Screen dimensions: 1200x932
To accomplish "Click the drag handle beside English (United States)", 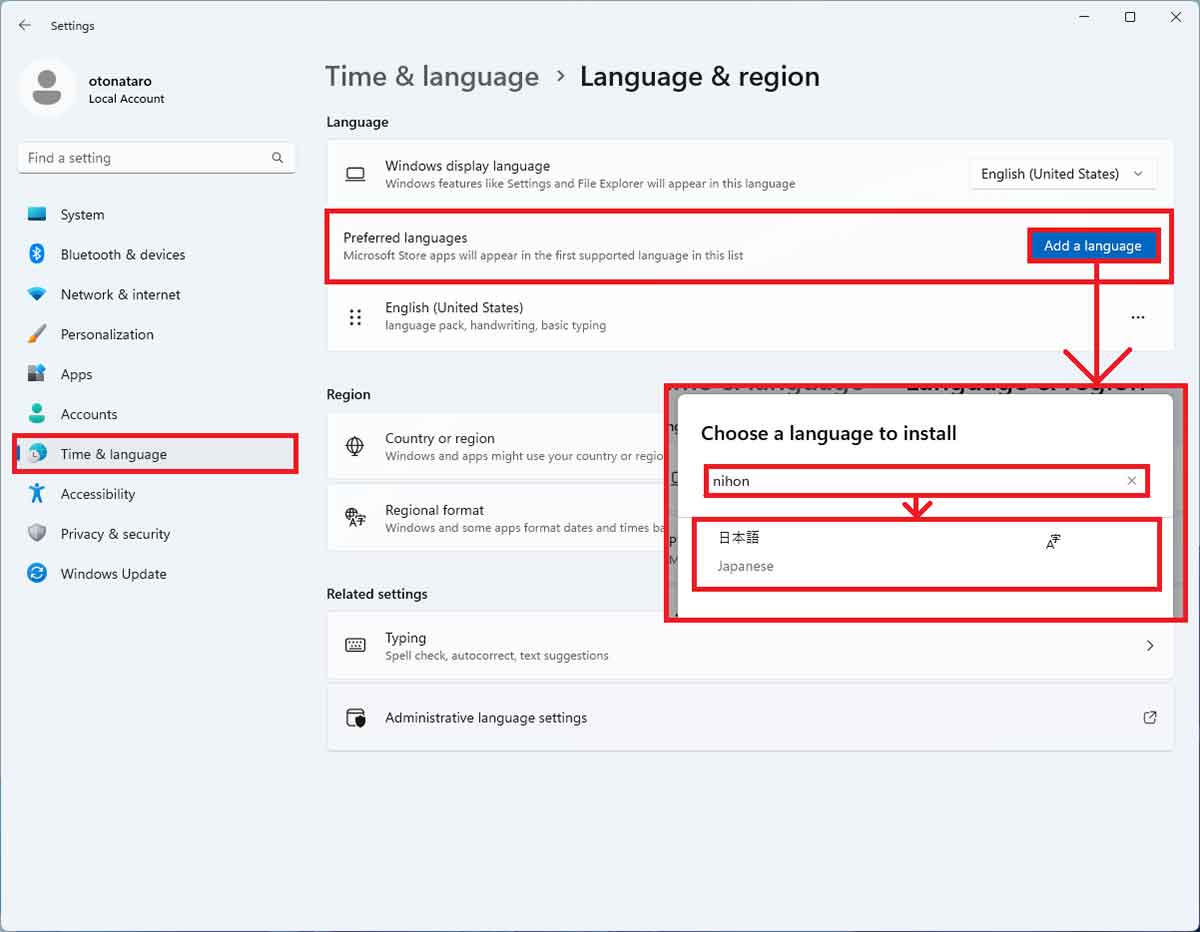I will tap(355, 317).
